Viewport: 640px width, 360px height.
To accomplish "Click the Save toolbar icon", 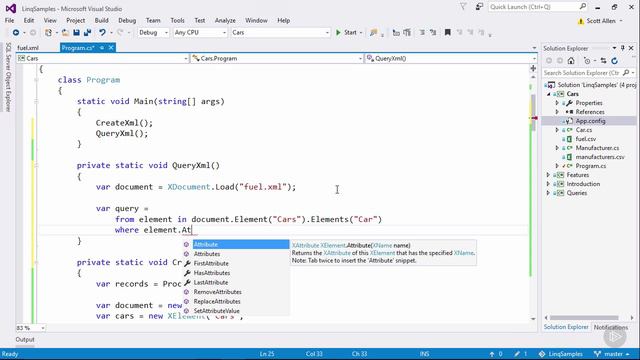I will [76, 32].
